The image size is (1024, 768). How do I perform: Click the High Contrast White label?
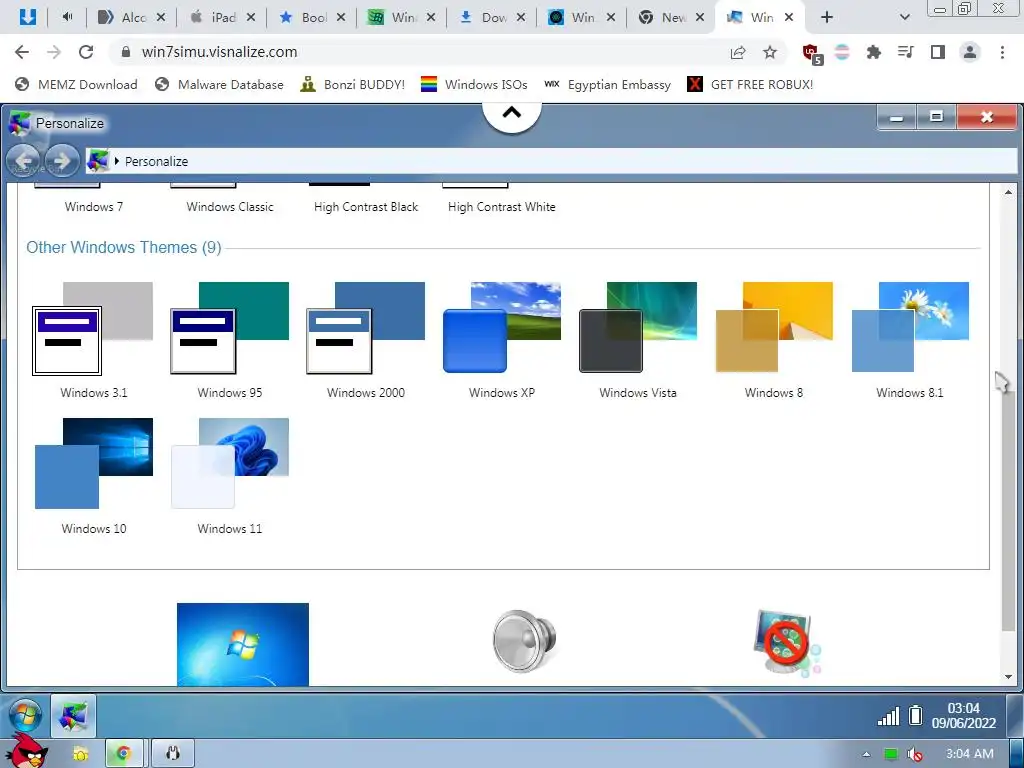click(x=502, y=207)
